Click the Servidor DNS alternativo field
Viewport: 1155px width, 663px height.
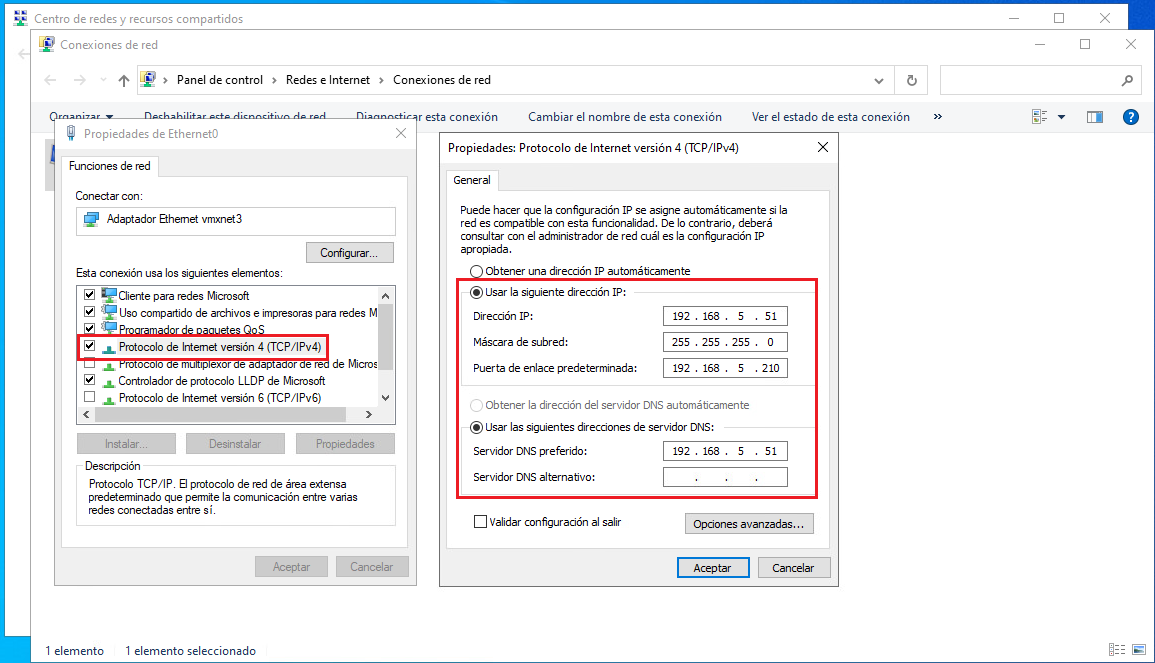click(725, 476)
